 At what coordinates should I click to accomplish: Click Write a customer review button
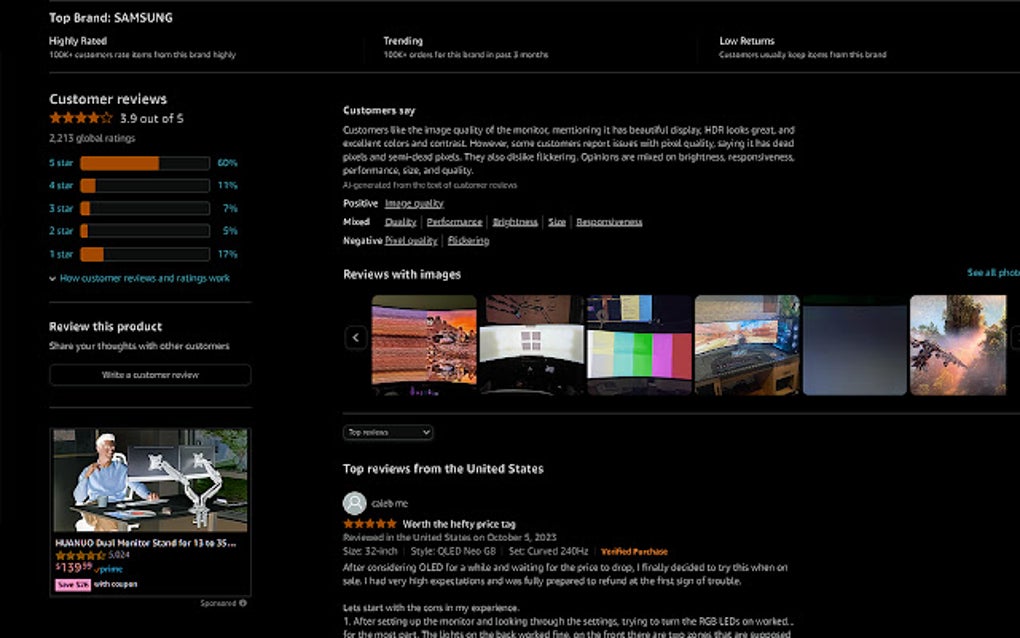[150, 375]
